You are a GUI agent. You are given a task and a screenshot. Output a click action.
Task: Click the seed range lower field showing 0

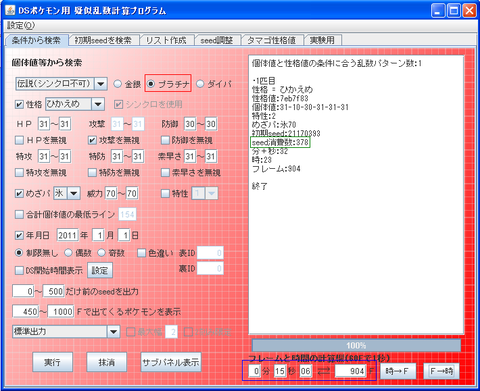23,291
